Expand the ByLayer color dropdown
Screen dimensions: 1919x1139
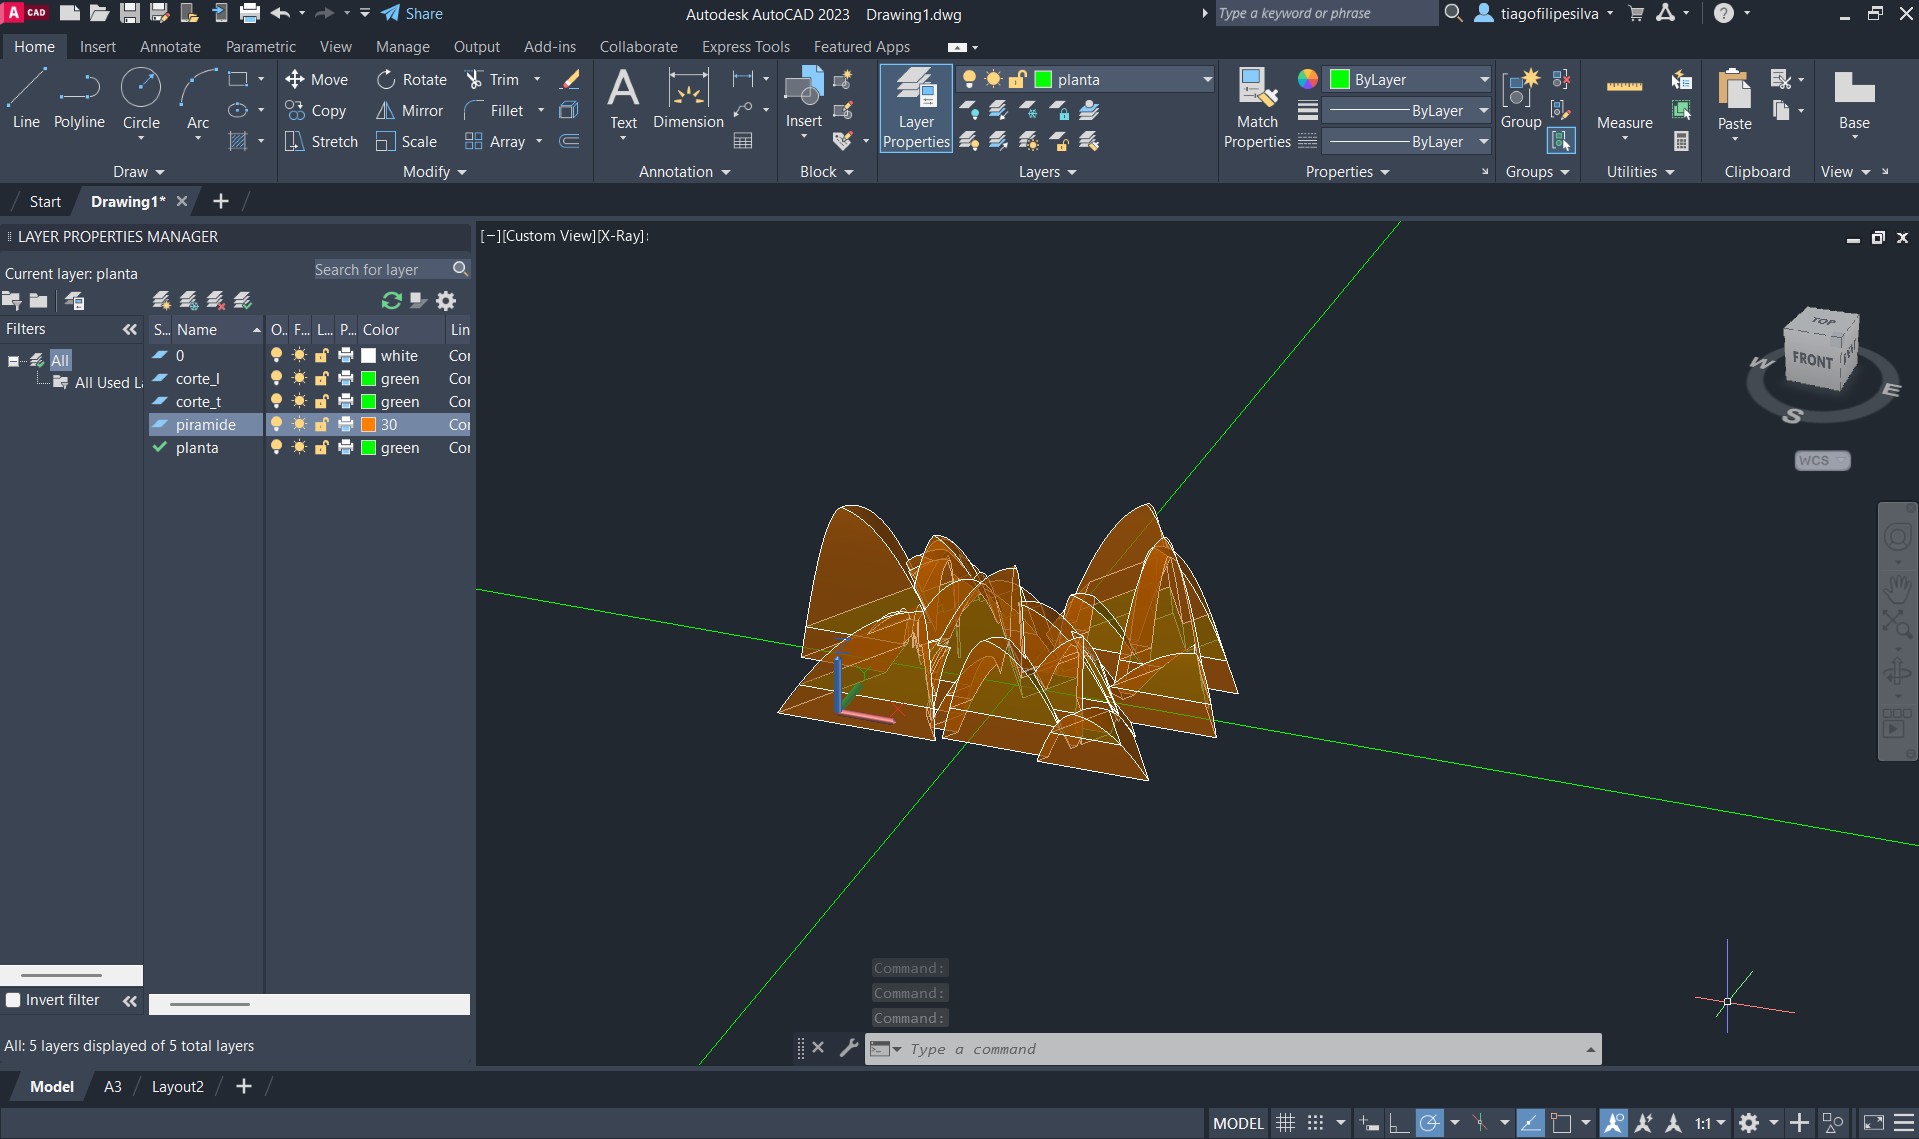pos(1483,80)
